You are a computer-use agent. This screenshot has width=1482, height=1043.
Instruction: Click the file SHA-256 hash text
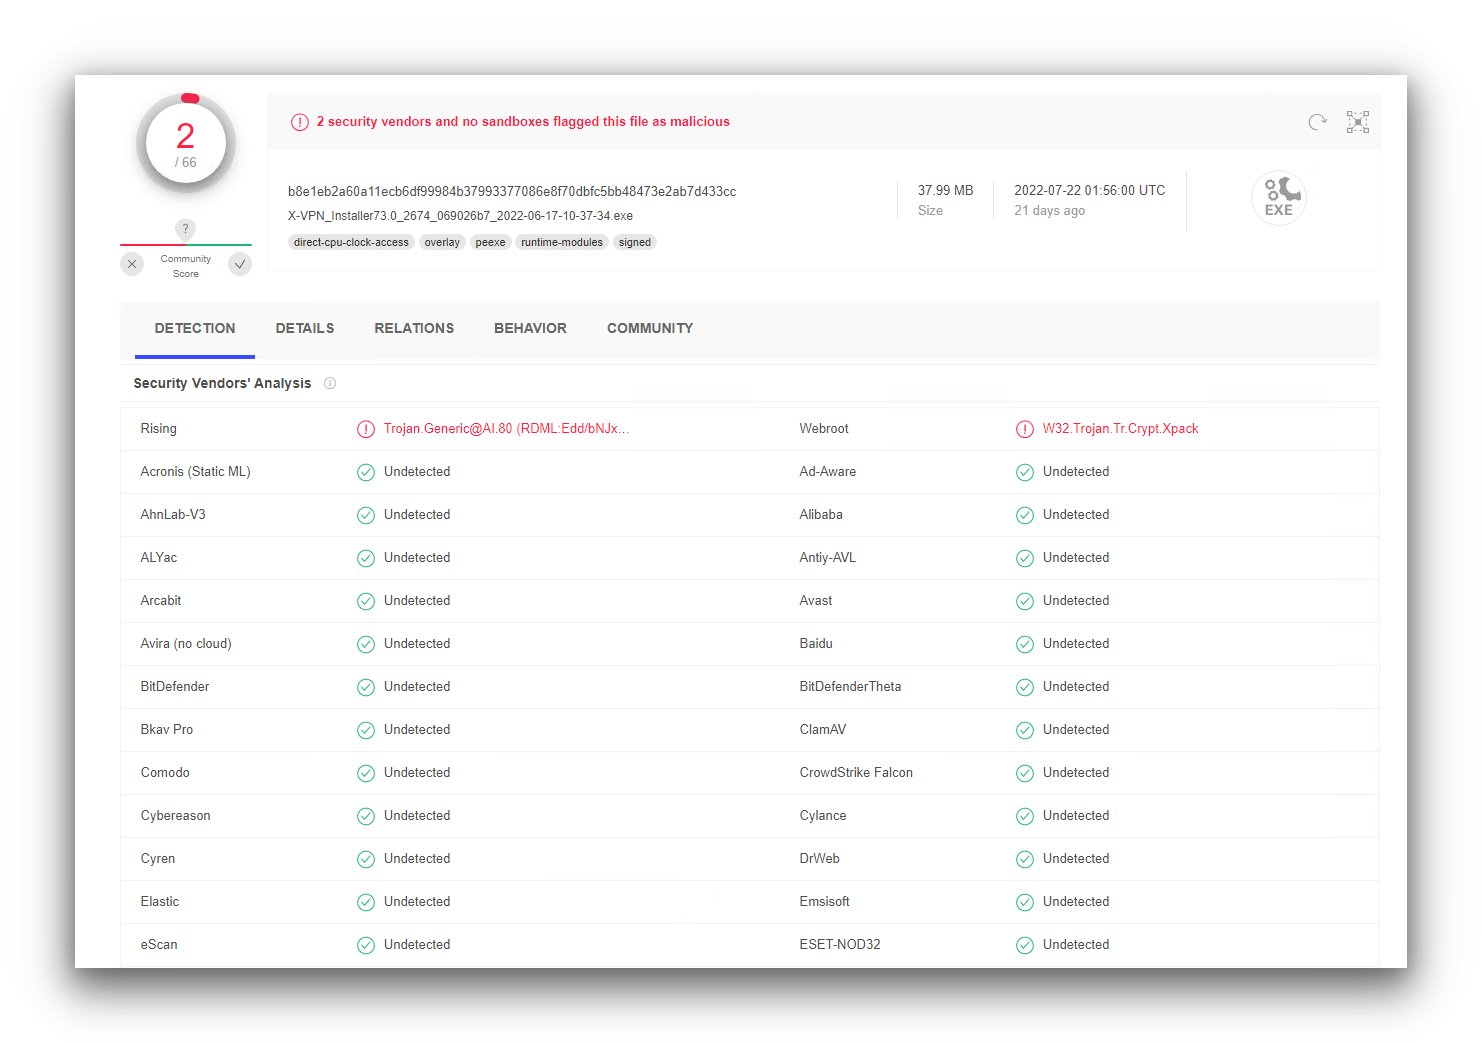[x=512, y=191]
